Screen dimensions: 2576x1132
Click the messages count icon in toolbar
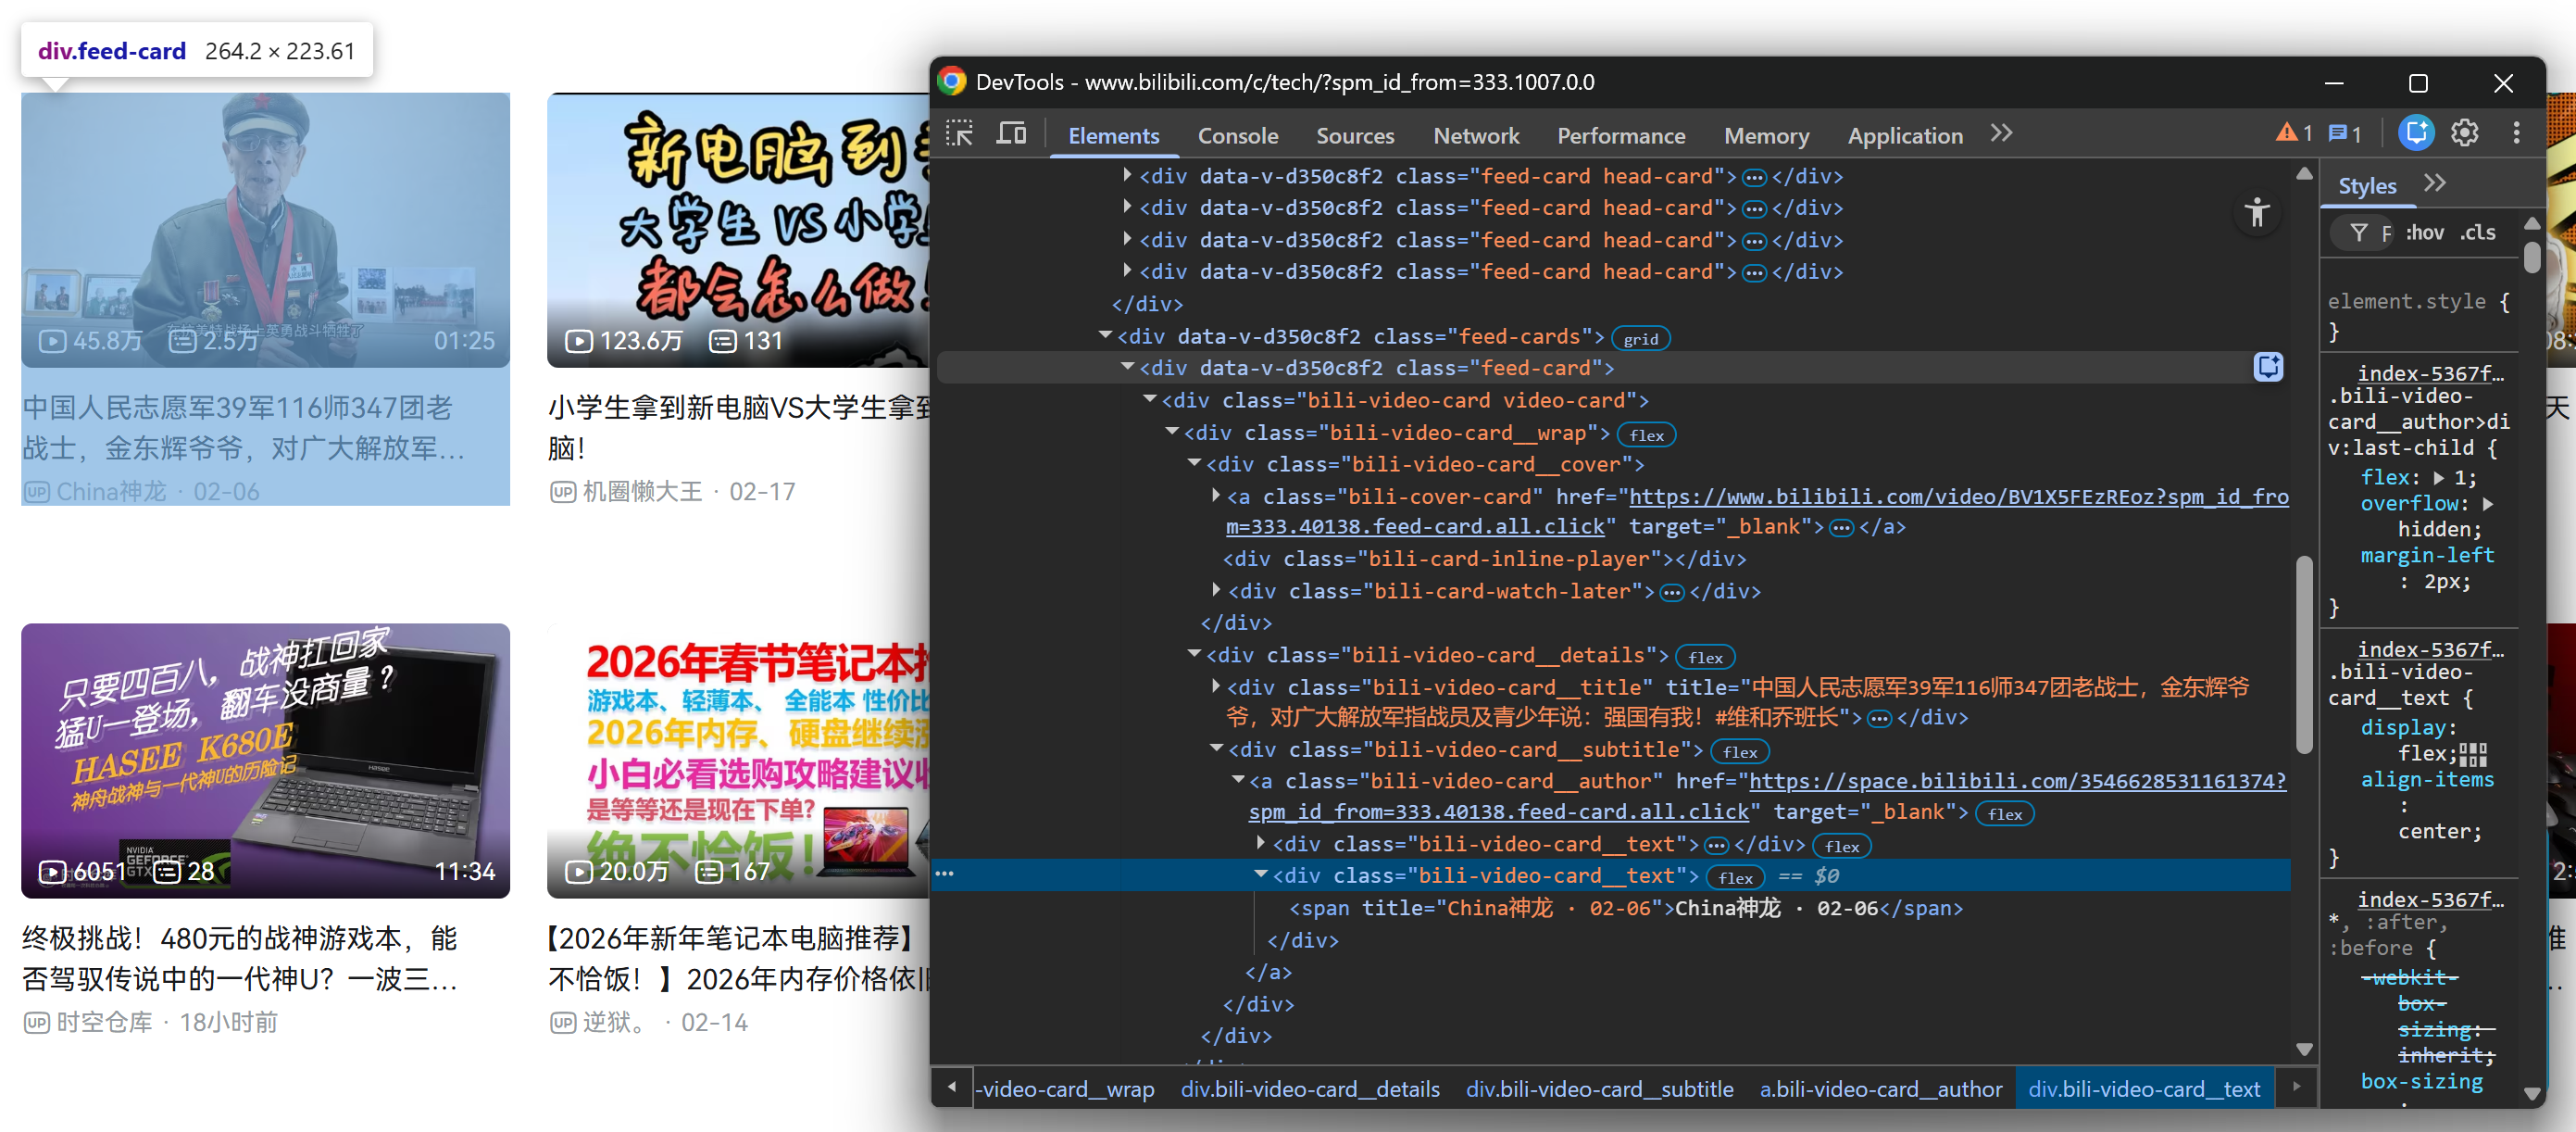[2345, 134]
